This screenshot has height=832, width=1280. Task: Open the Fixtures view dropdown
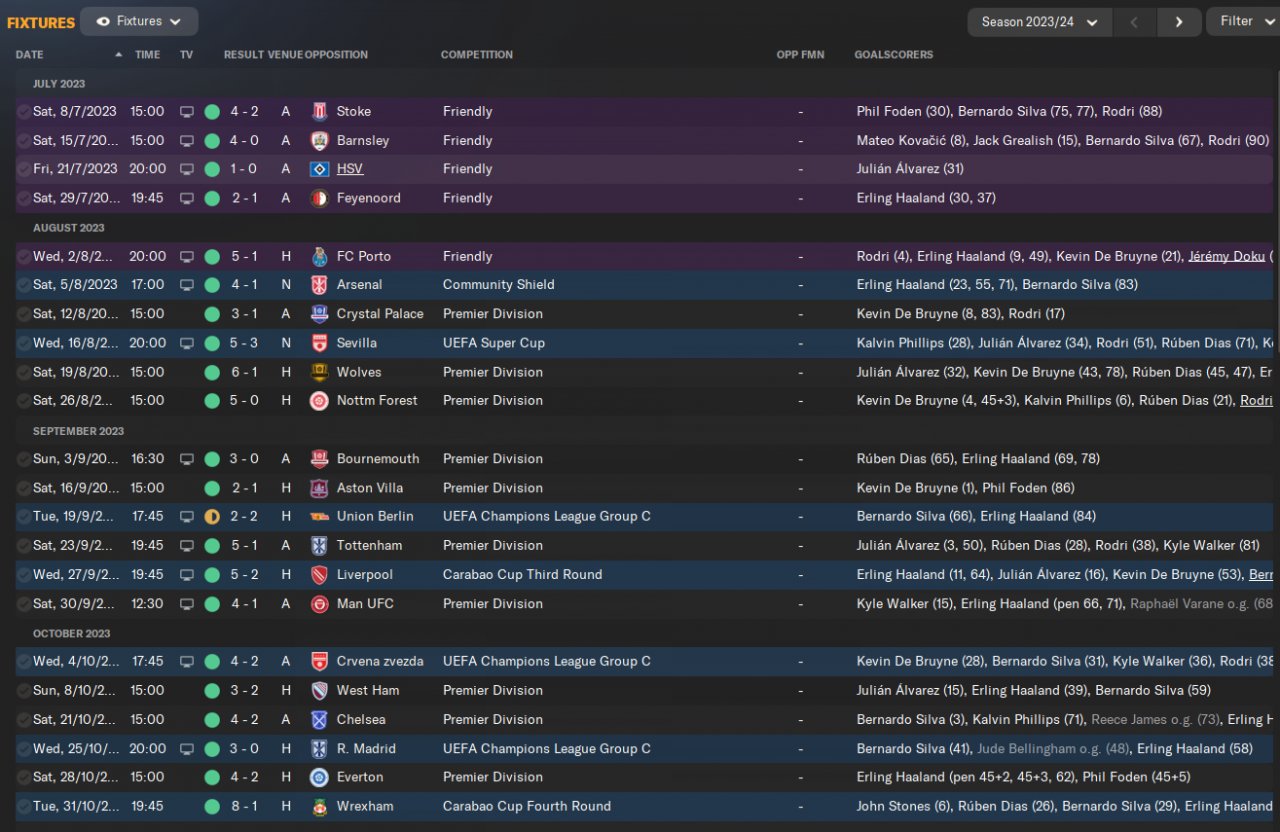[x=139, y=21]
